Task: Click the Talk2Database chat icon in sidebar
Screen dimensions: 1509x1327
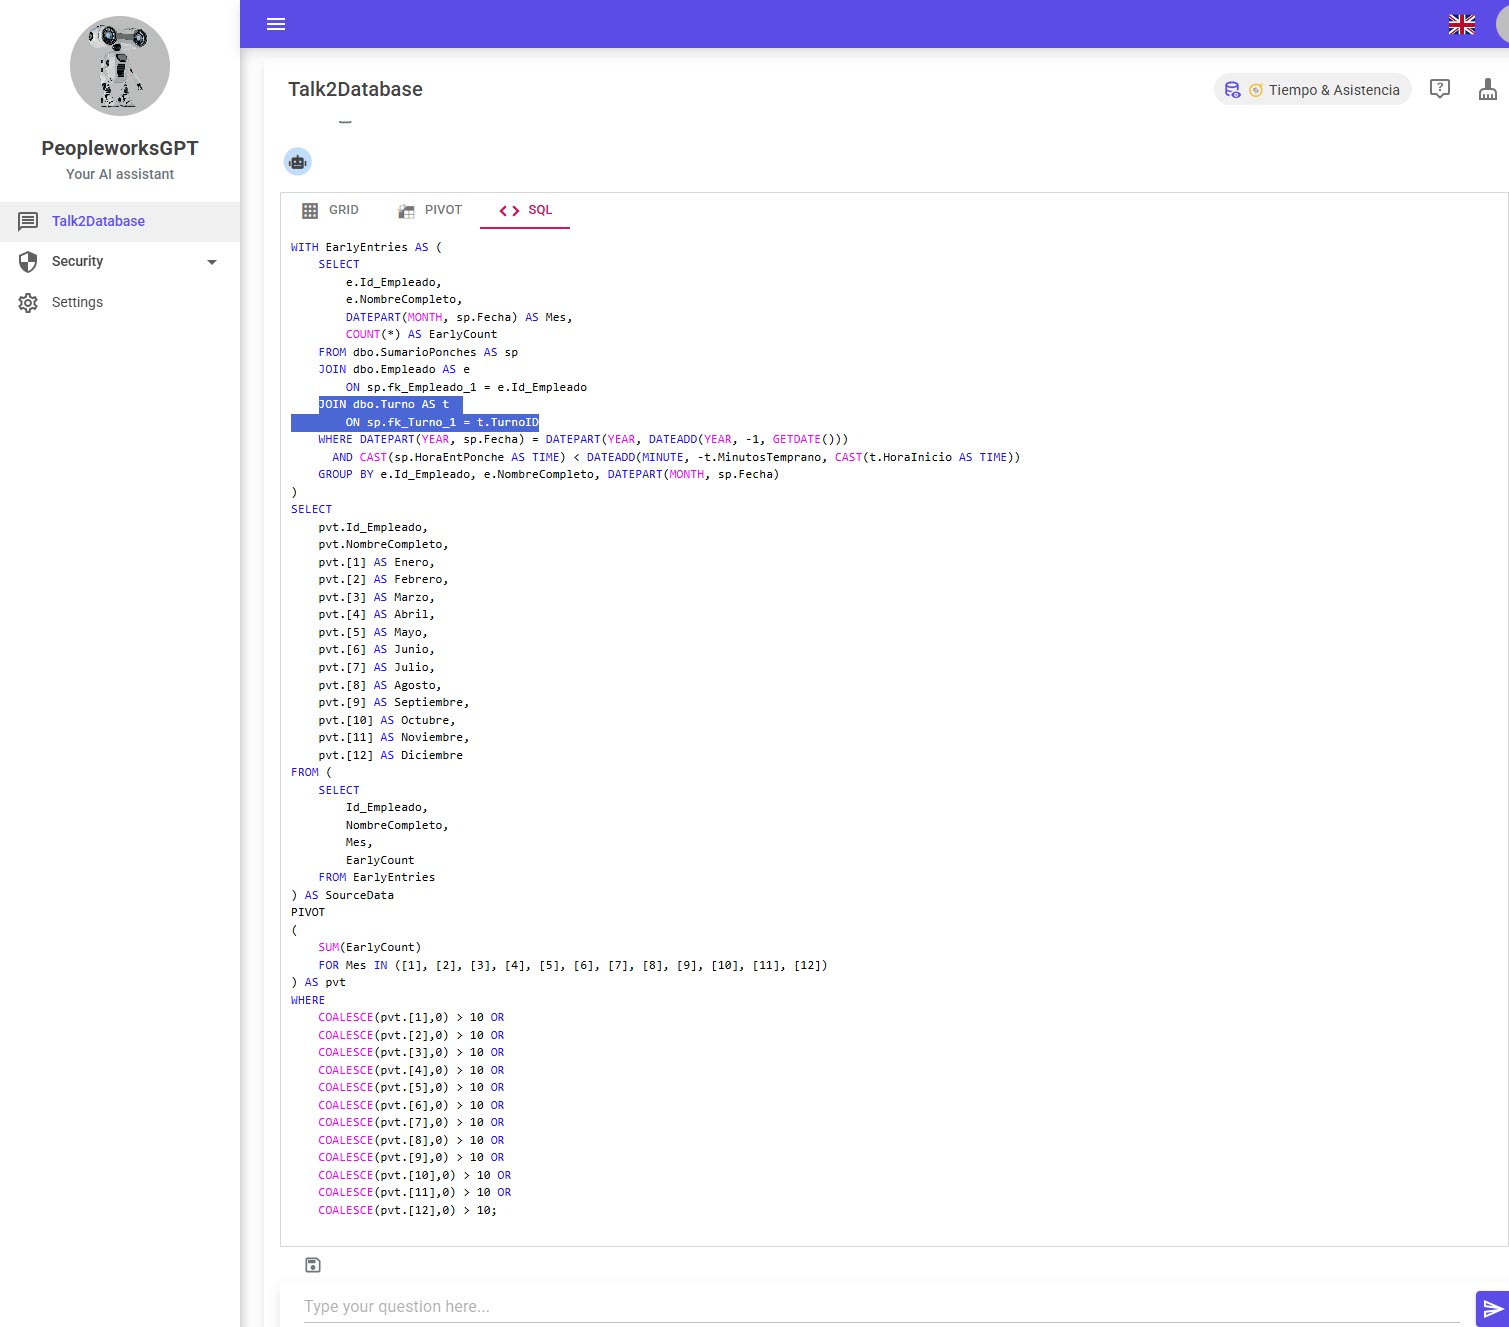Action: click(x=28, y=221)
